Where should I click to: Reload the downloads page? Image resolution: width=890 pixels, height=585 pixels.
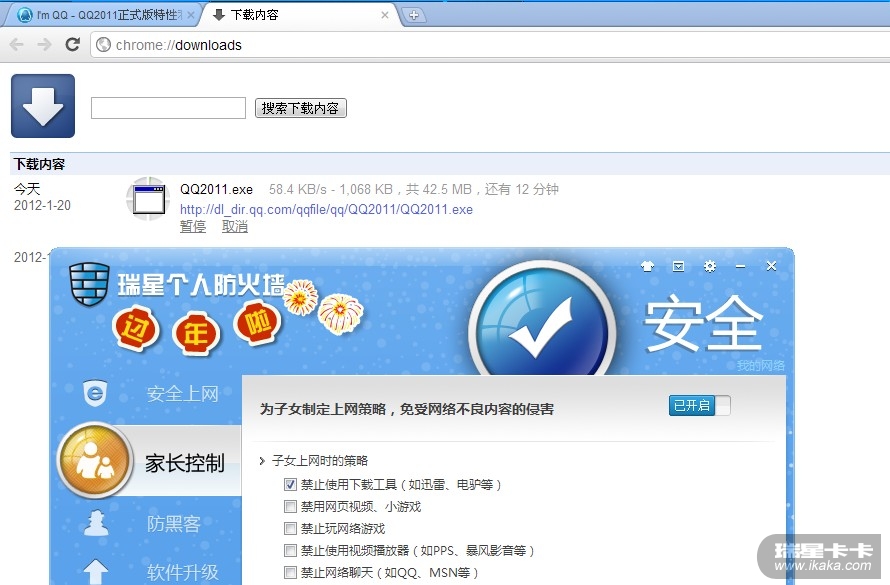[x=73, y=44]
